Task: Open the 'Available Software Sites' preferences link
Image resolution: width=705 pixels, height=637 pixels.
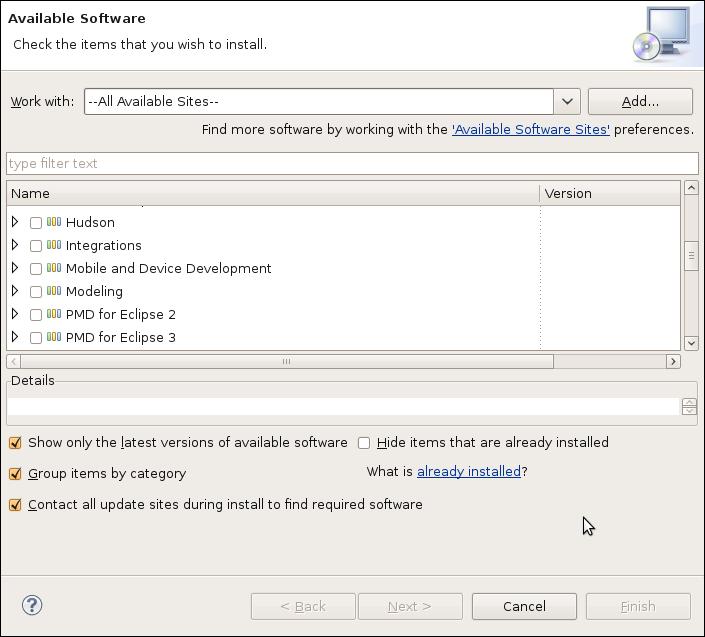Action: 531,129
